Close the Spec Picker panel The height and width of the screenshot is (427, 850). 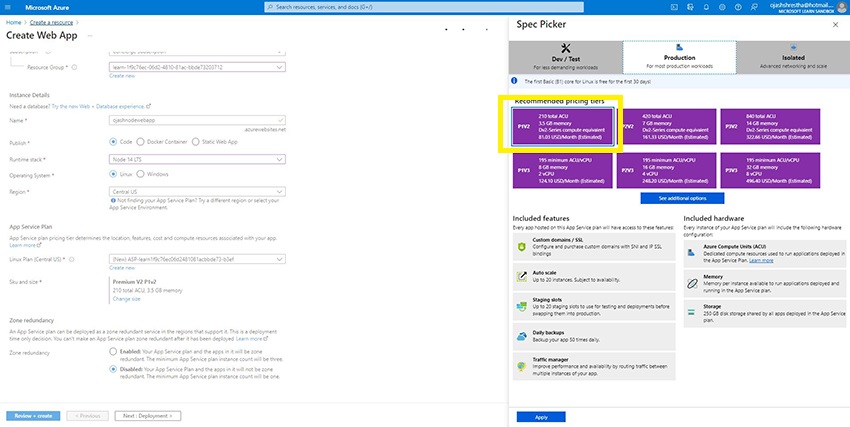click(x=835, y=25)
